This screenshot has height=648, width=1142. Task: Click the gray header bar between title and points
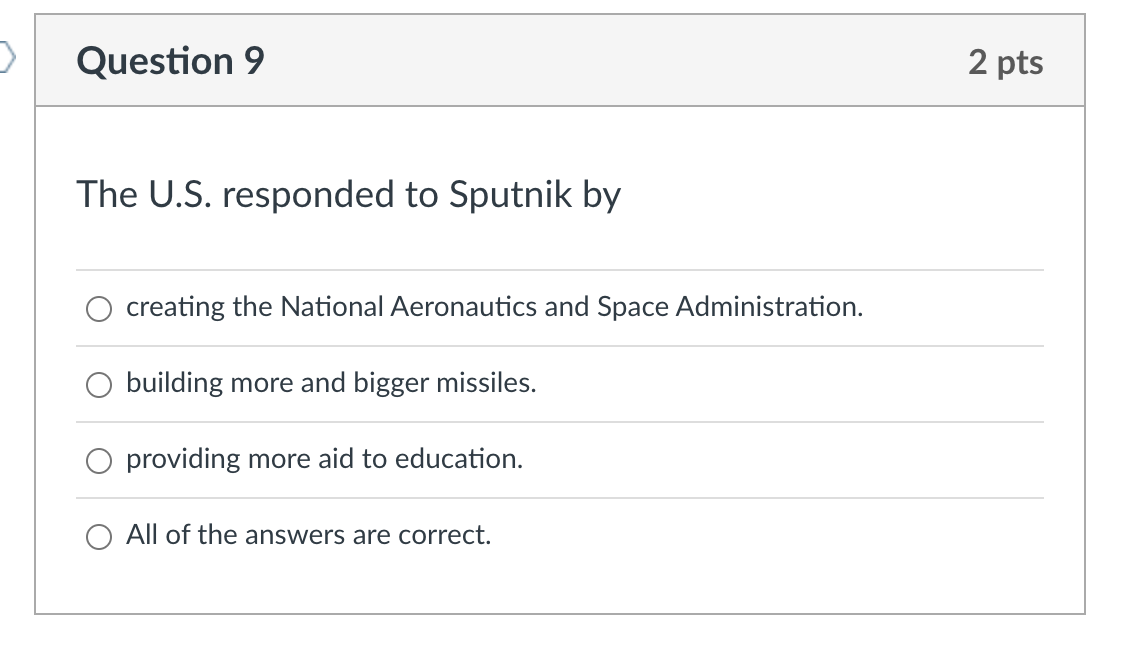coord(616,60)
